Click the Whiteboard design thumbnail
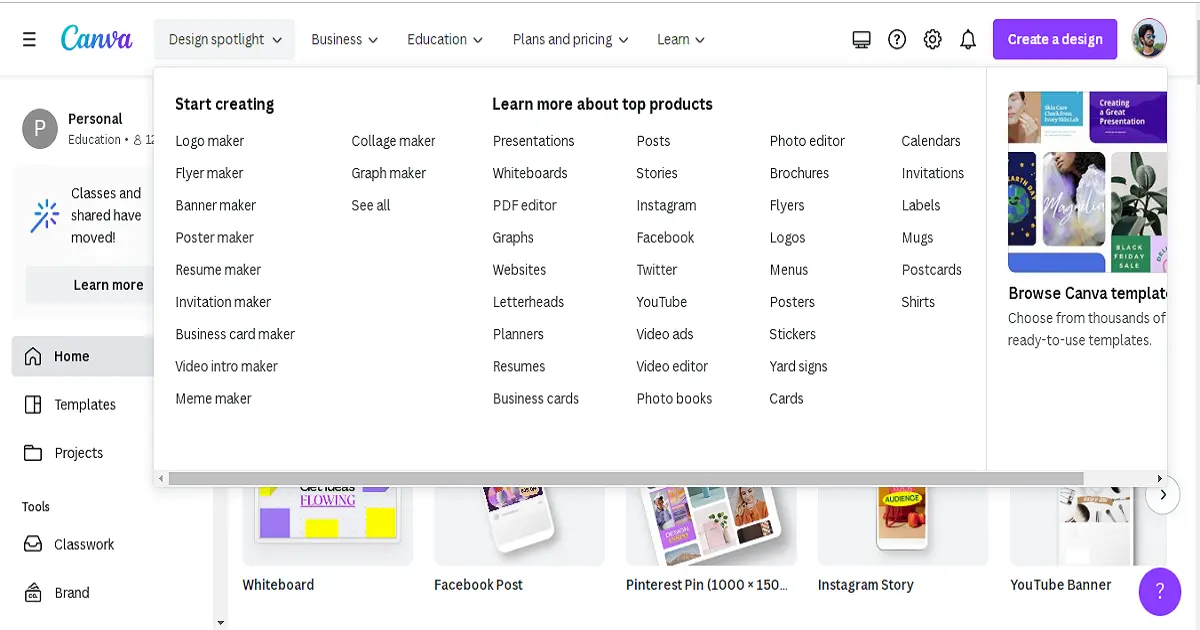This screenshot has height=630, width=1200. (x=328, y=526)
